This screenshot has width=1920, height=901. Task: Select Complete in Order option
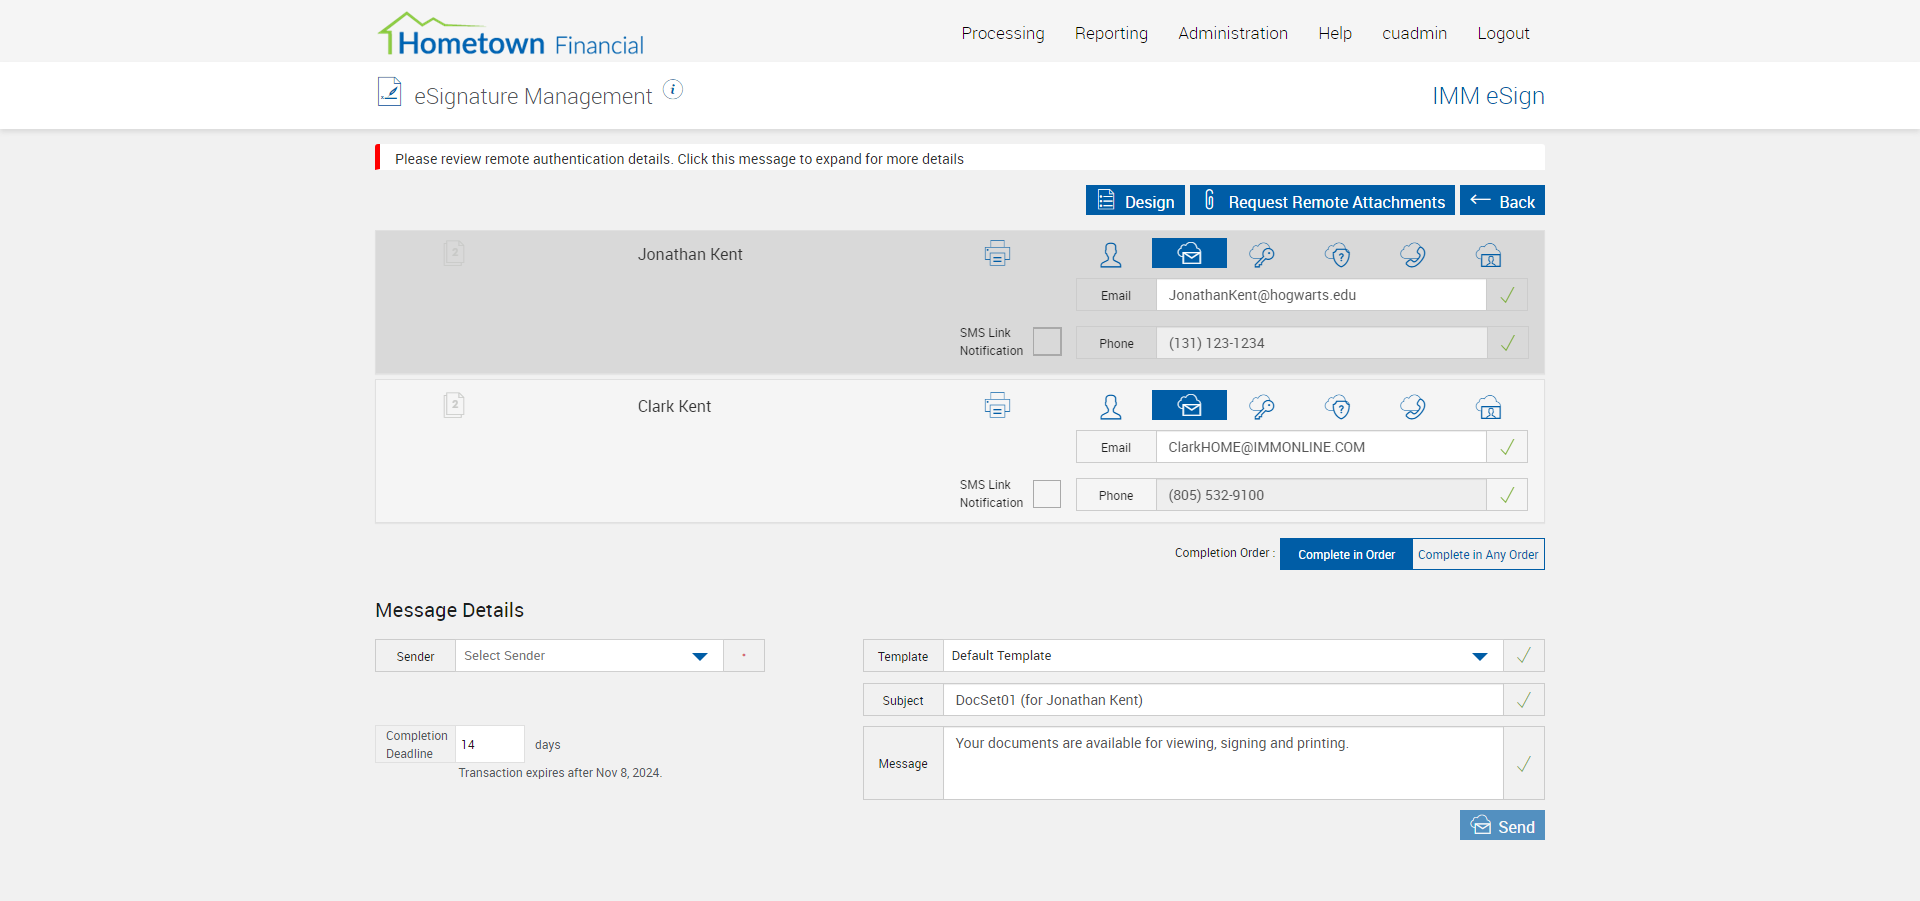(x=1346, y=554)
